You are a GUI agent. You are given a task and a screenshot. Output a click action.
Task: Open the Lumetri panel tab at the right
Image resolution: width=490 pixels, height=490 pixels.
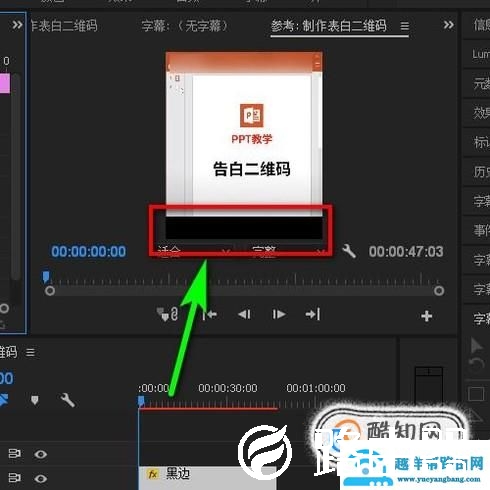pyautogui.click(x=481, y=54)
